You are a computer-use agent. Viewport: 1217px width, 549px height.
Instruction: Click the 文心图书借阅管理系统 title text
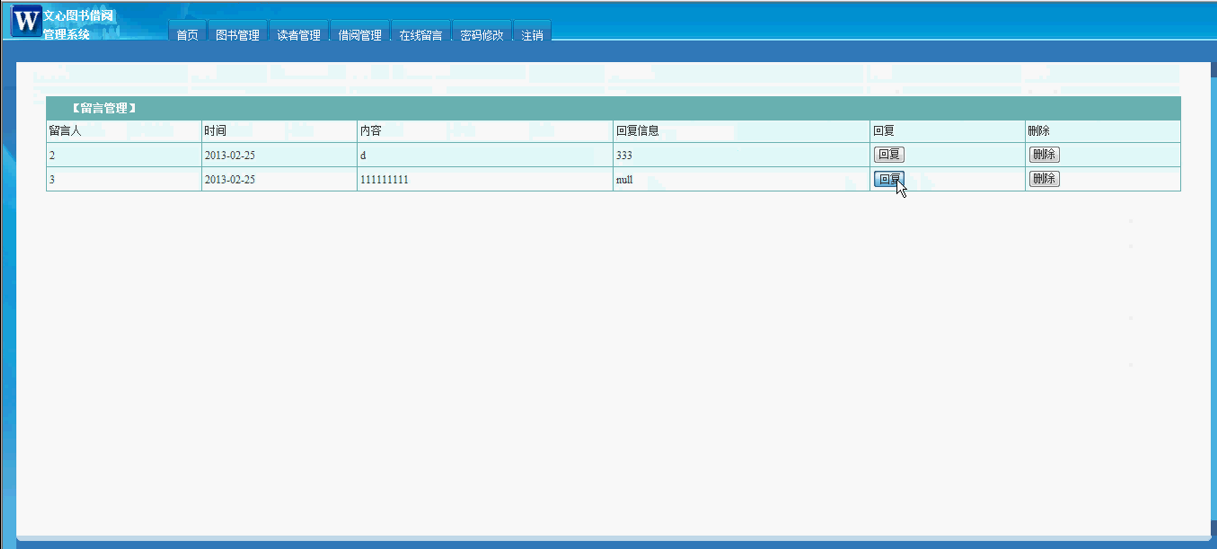click(x=78, y=25)
